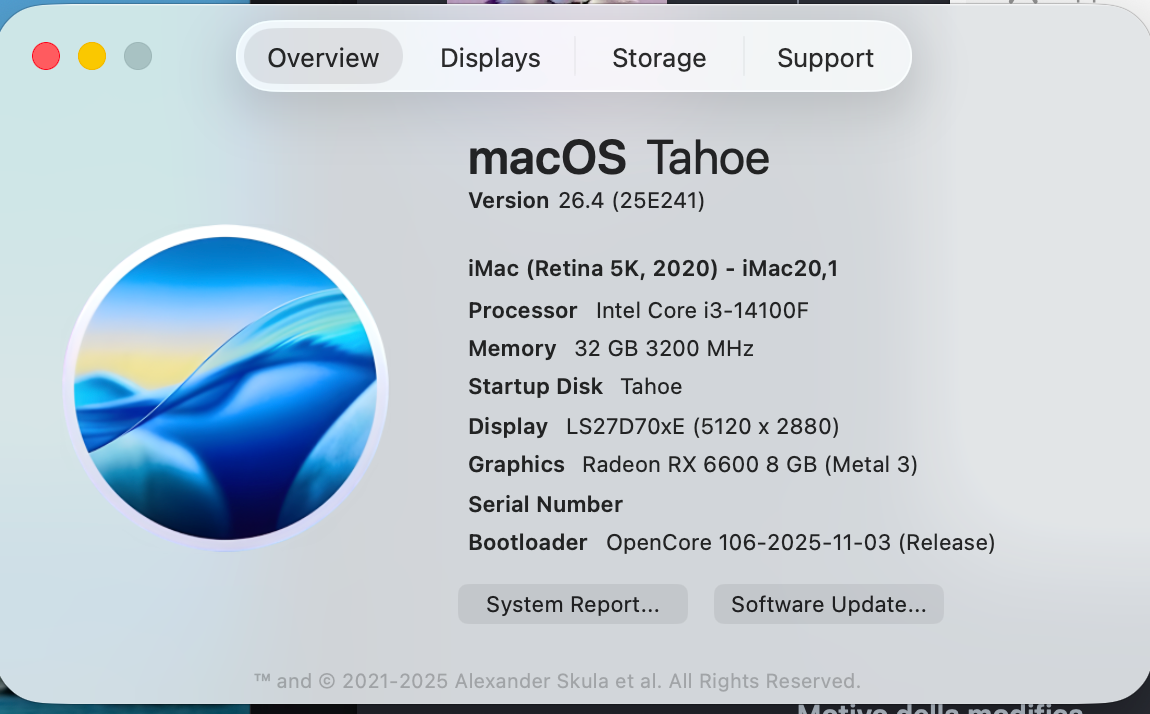Click the macOS Tahoe title text

click(x=618, y=158)
